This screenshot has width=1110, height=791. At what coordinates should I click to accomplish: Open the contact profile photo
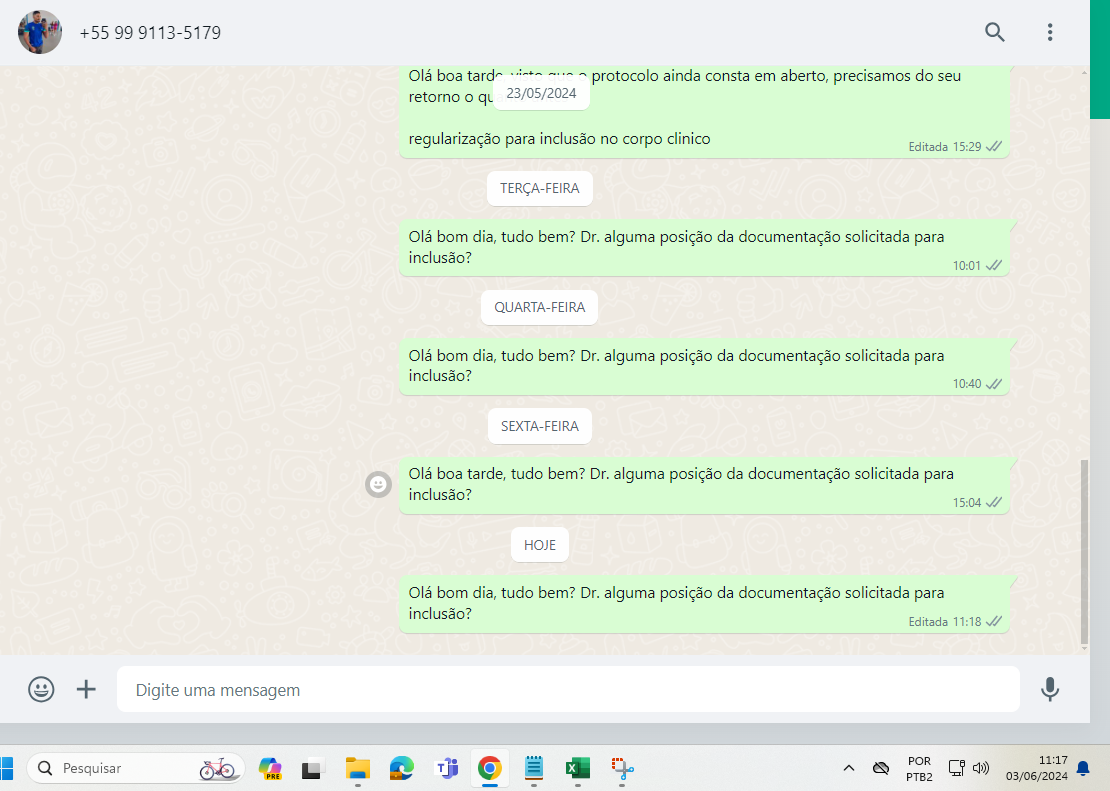(40, 33)
